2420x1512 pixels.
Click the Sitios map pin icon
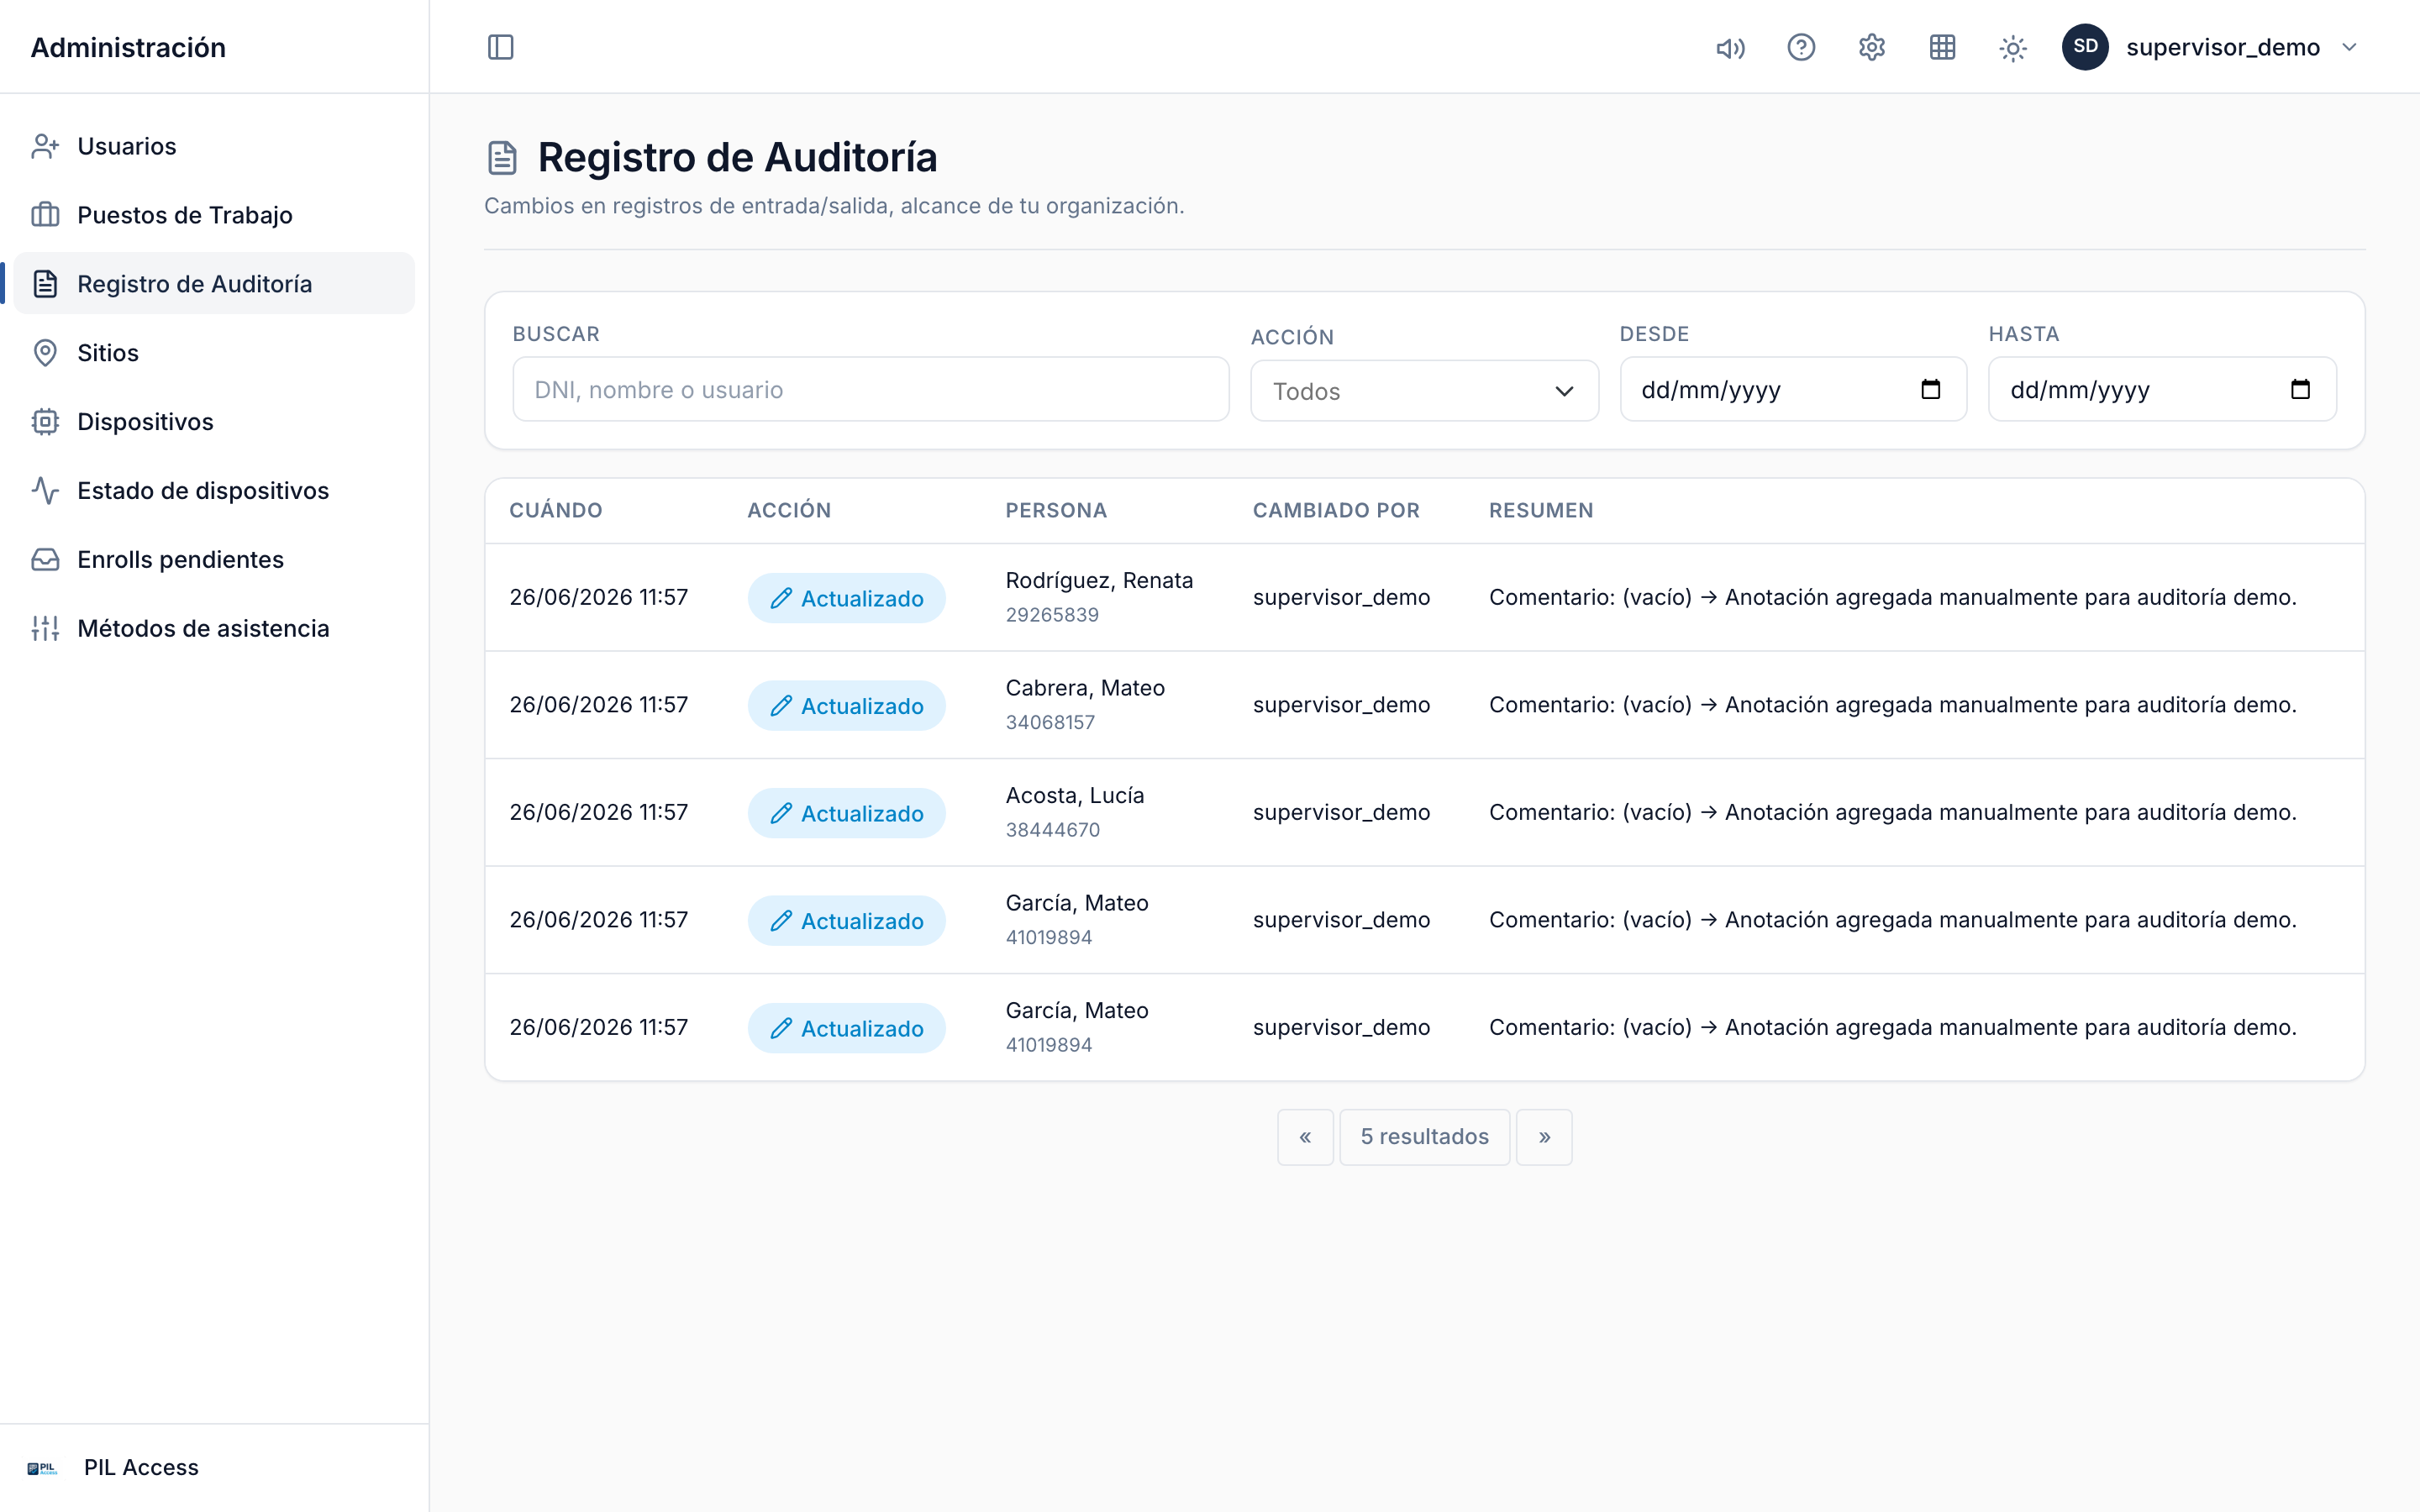tap(45, 353)
